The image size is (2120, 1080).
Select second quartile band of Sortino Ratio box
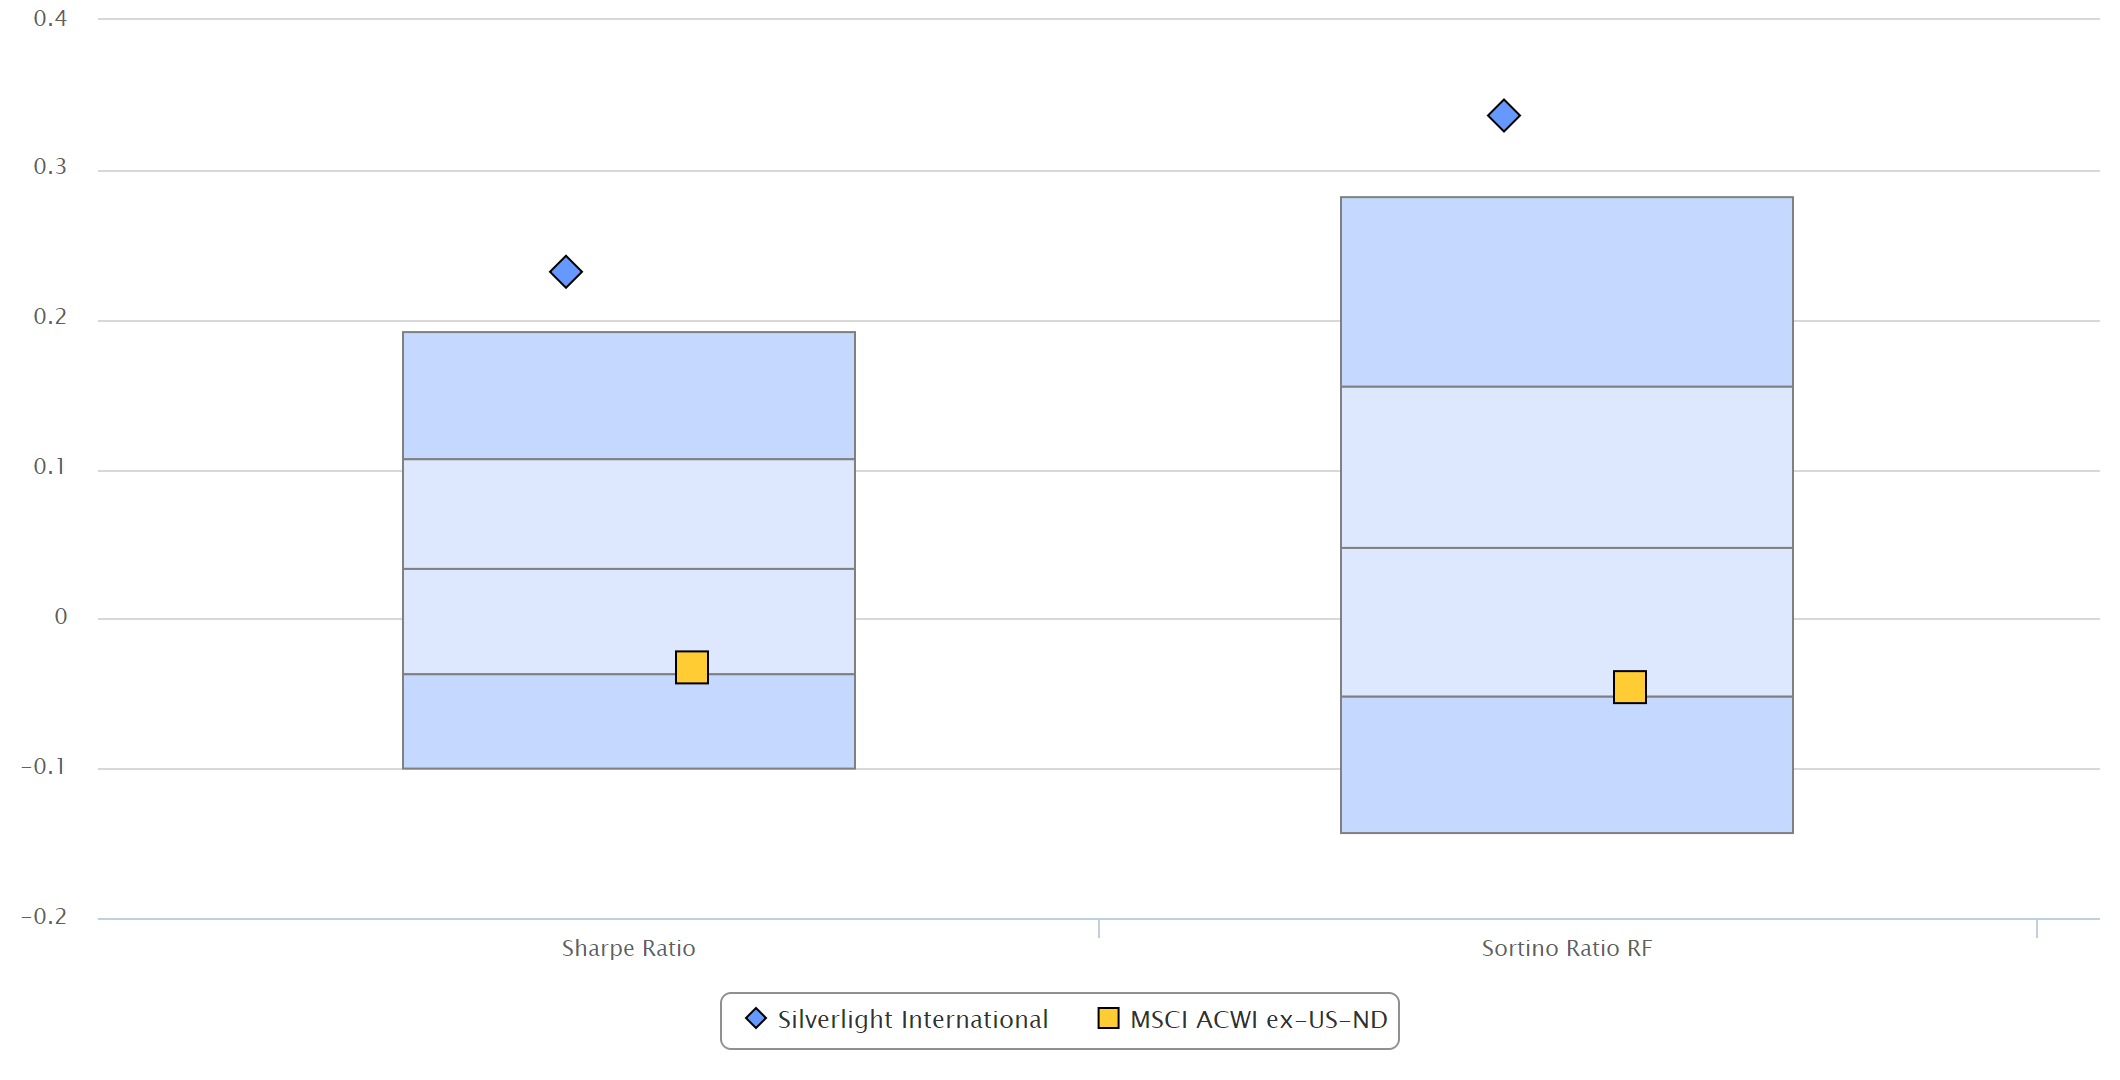(x=1567, y=467)
